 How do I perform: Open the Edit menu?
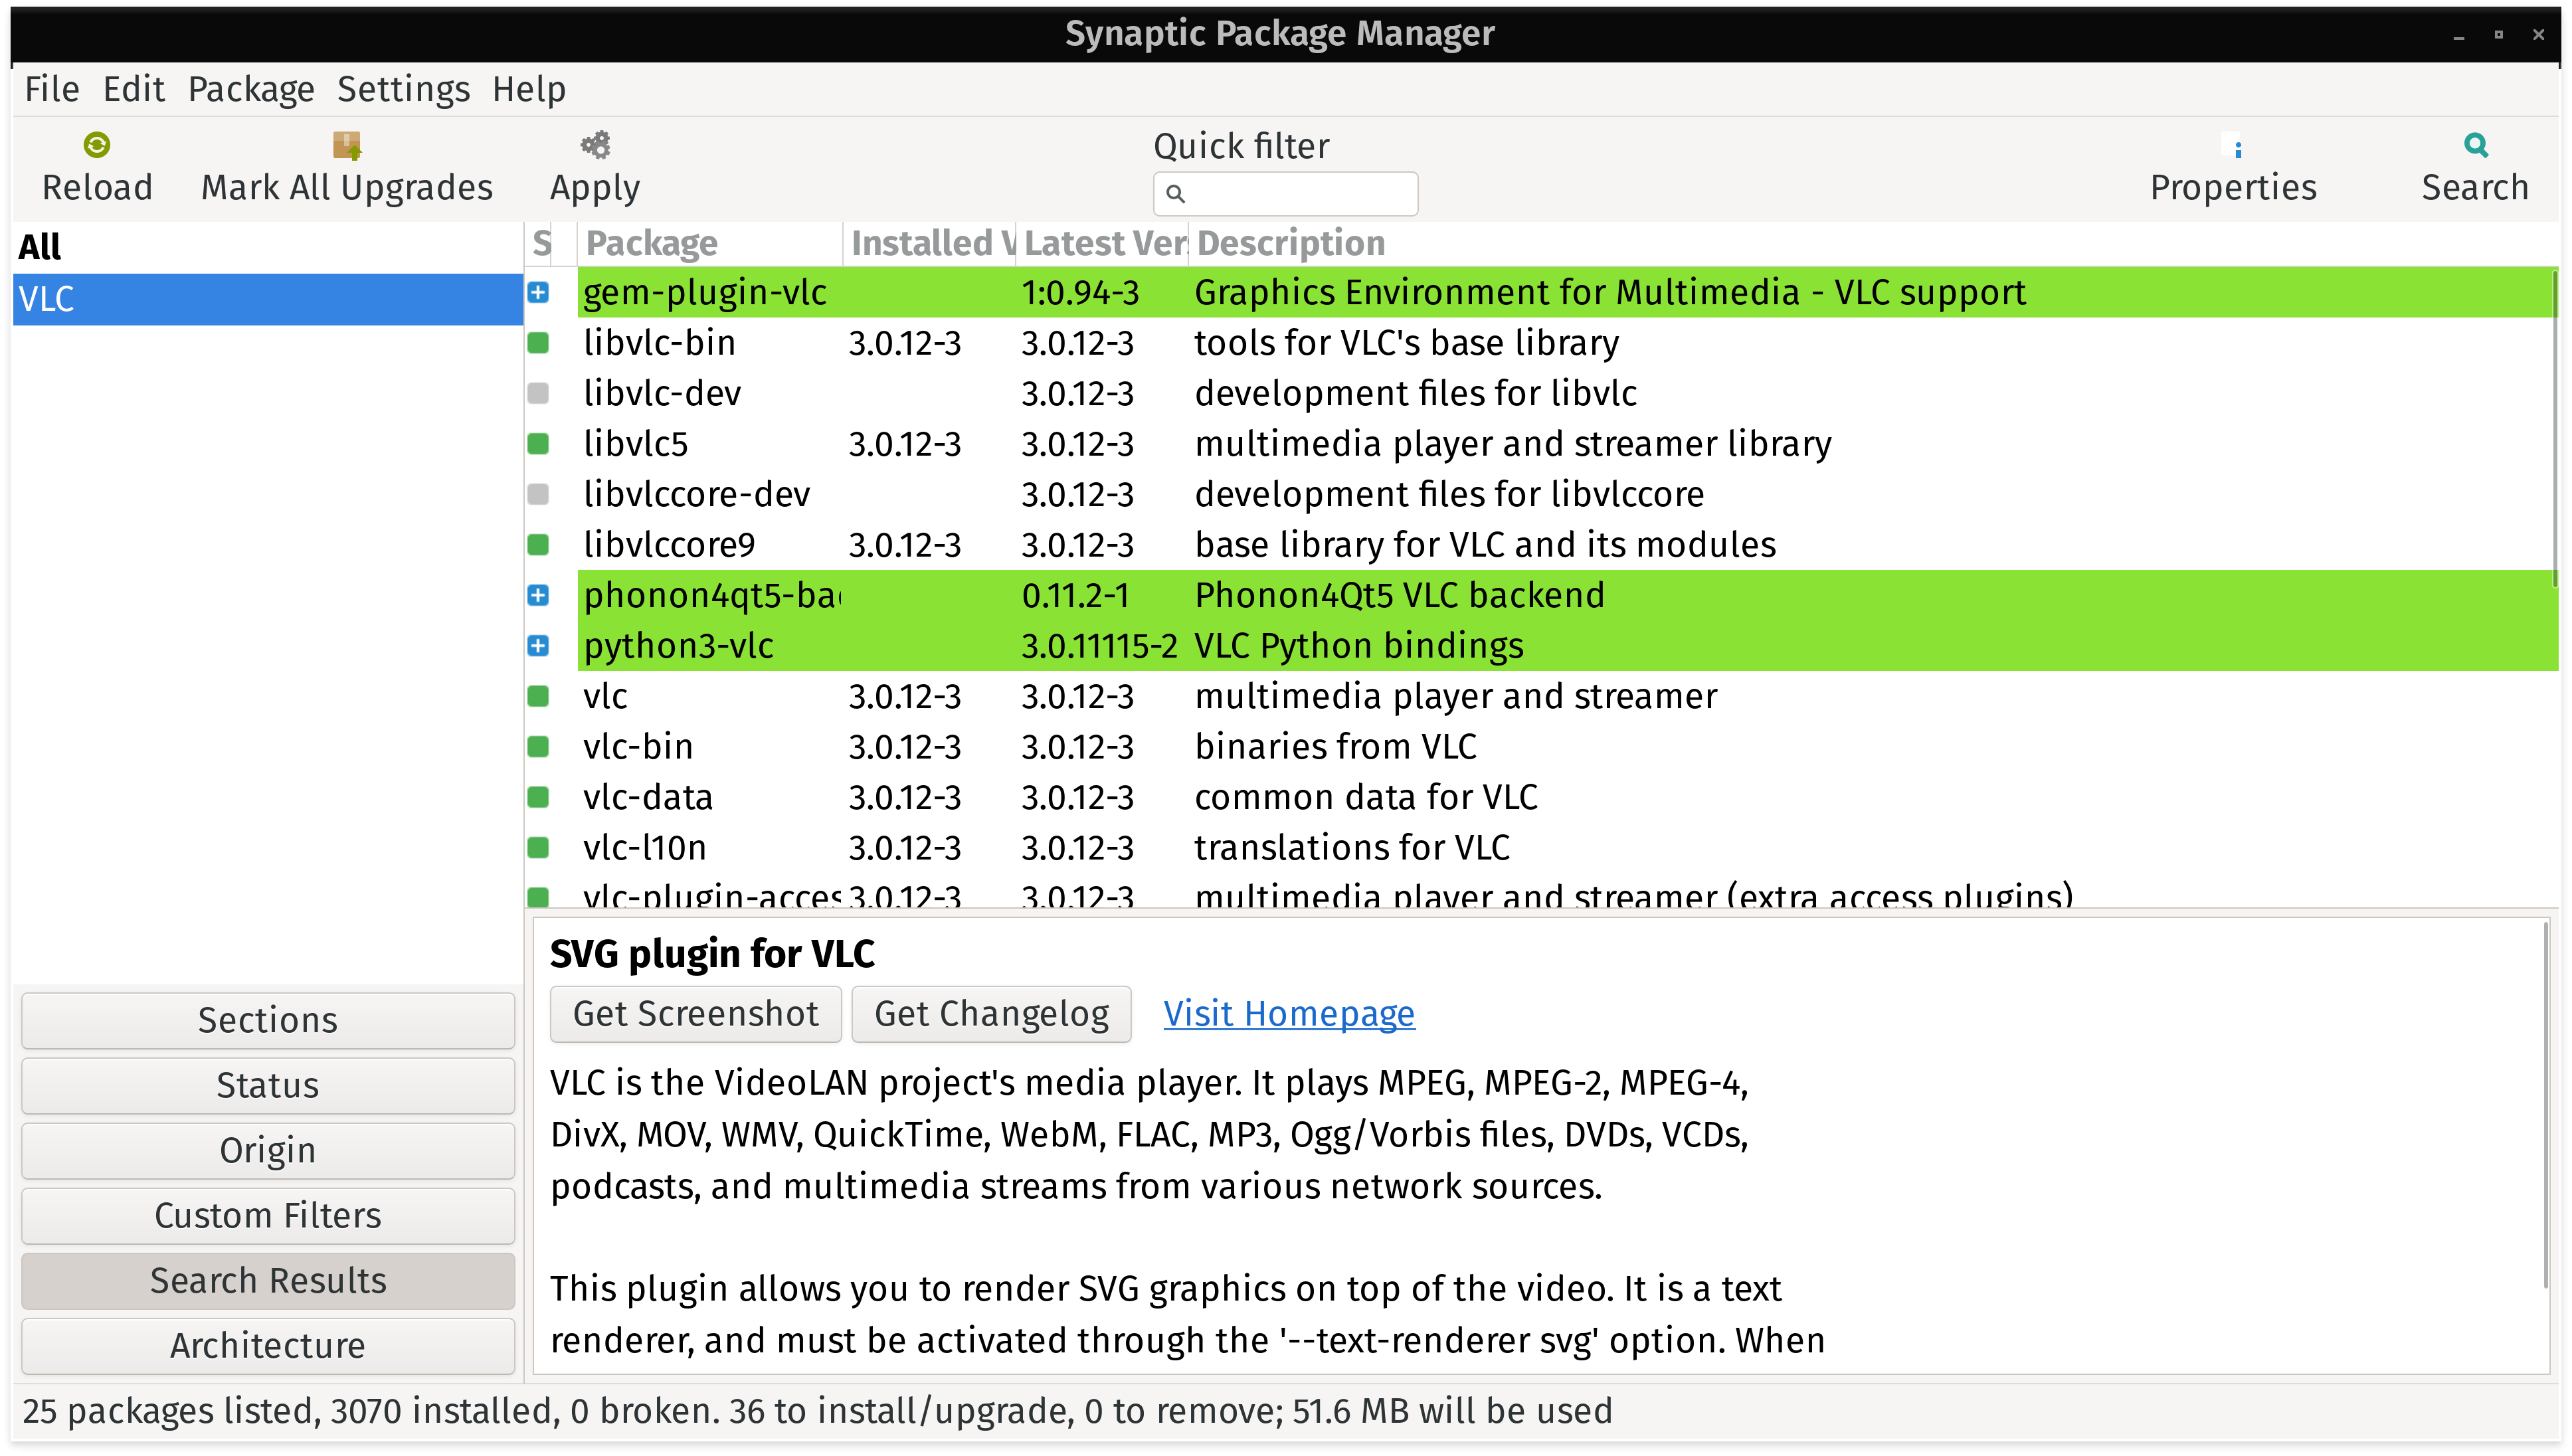tap(133, 89)
